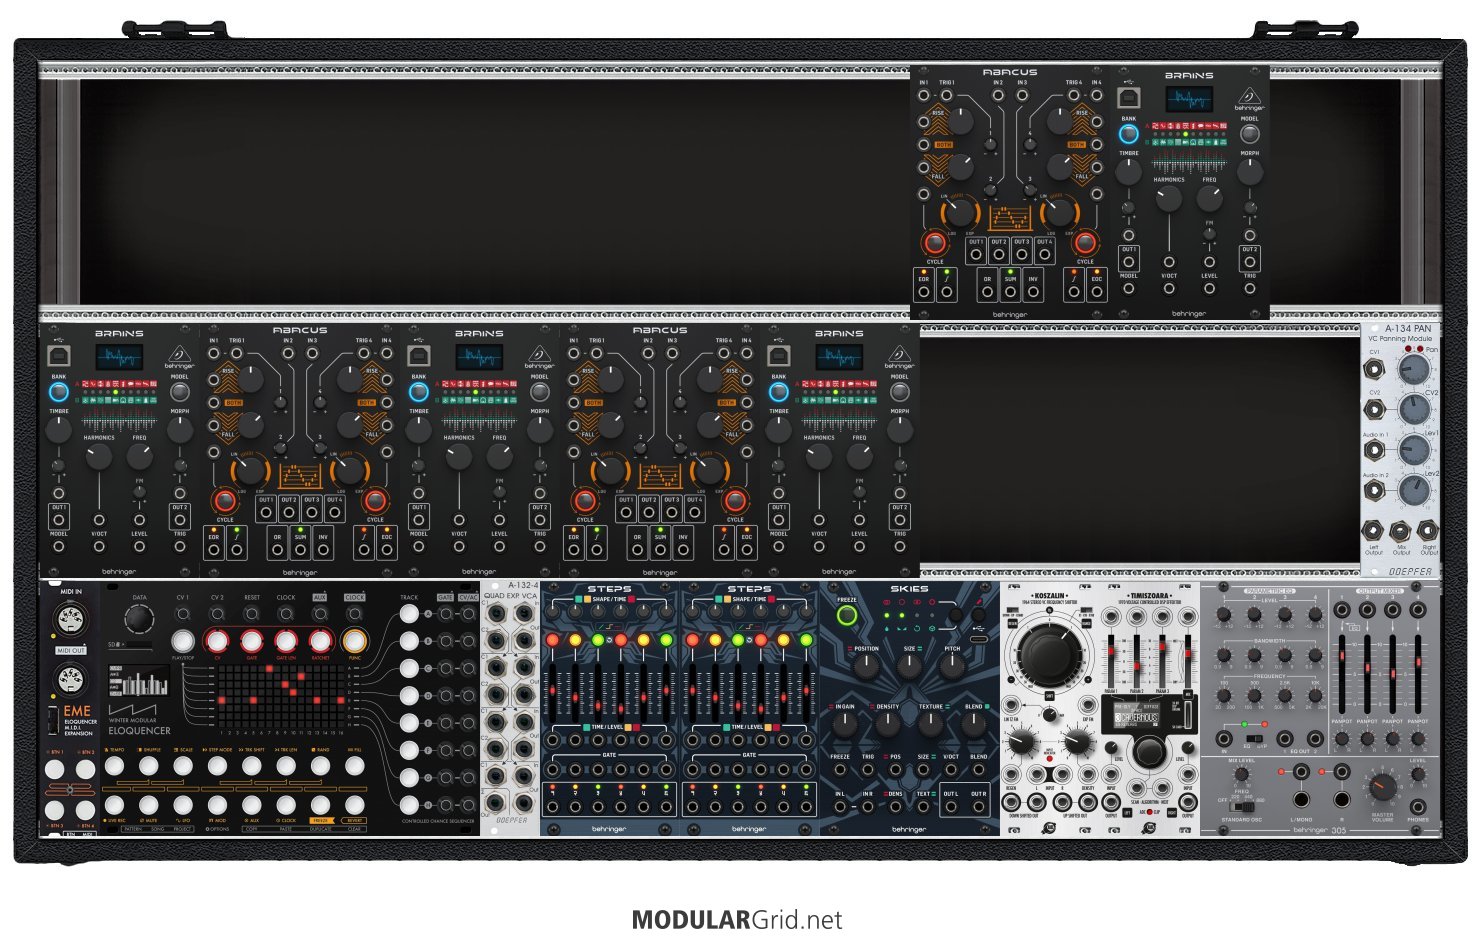Click the waveform display on top-row Brains
Image resolution: width=1475 pixels, height=941 pixels.
(x=1190, y=99)
